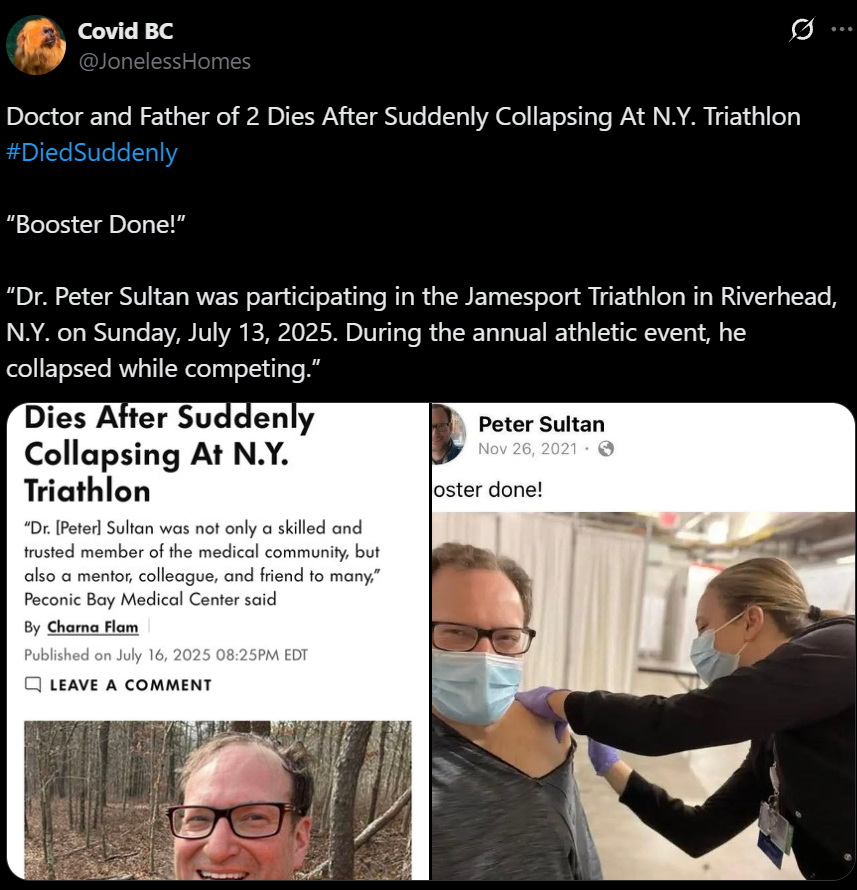The image size is (857, 890).
Task: Click the Covid BC display name
Action: [x=125, y=31]
